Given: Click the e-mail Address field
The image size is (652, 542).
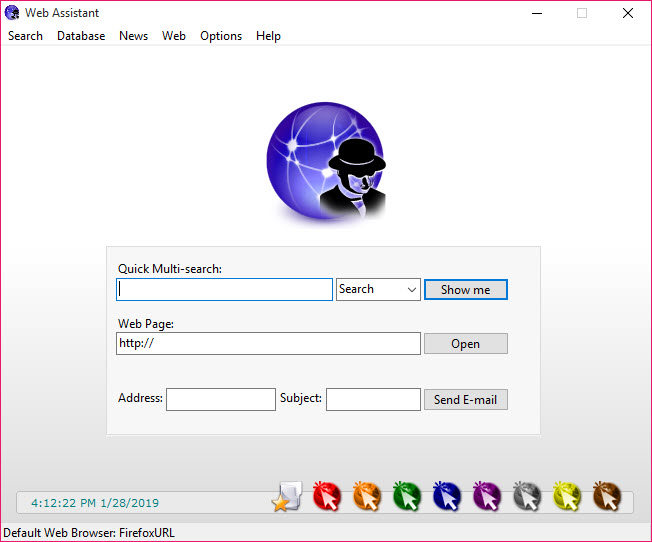Looking at the screenshot, I should click(x=221, y=399).
